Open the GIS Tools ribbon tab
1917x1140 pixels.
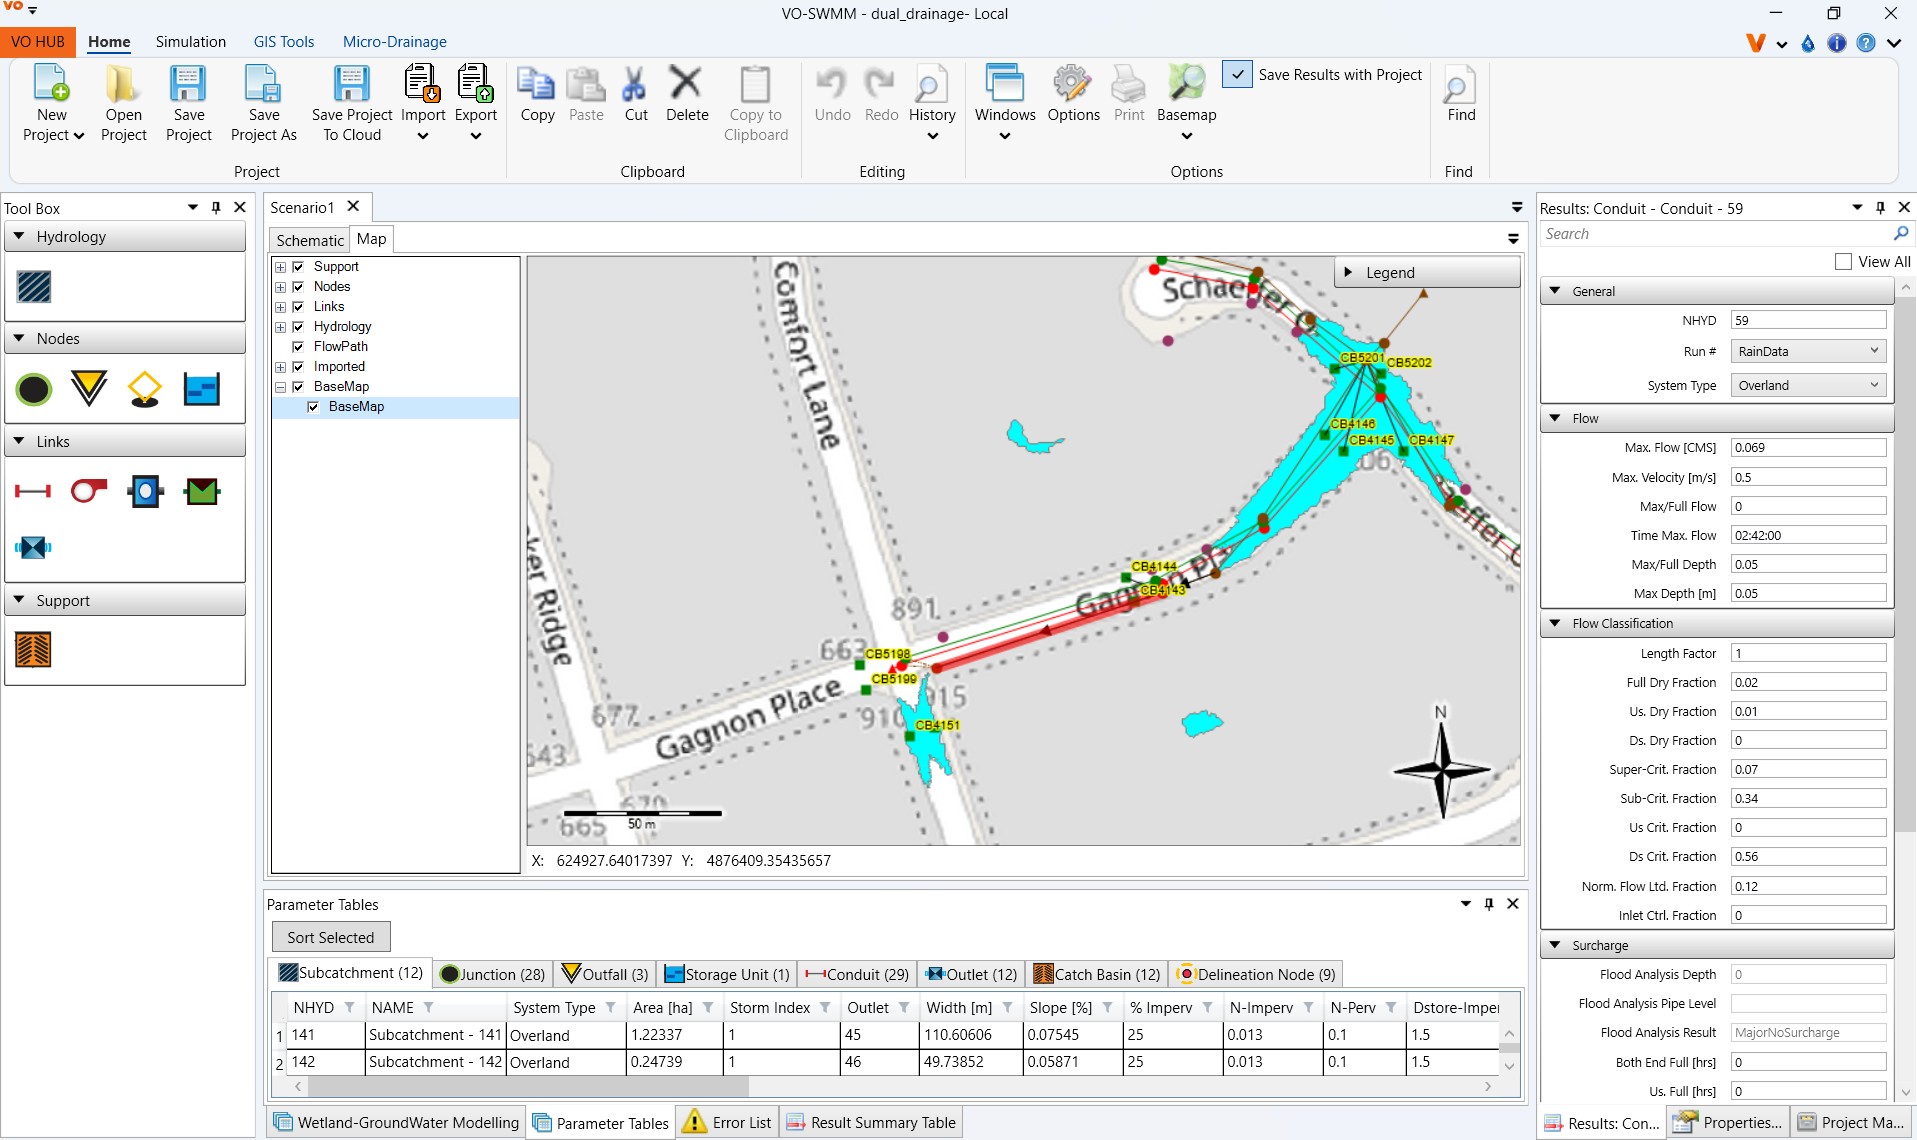coord(284,42)
